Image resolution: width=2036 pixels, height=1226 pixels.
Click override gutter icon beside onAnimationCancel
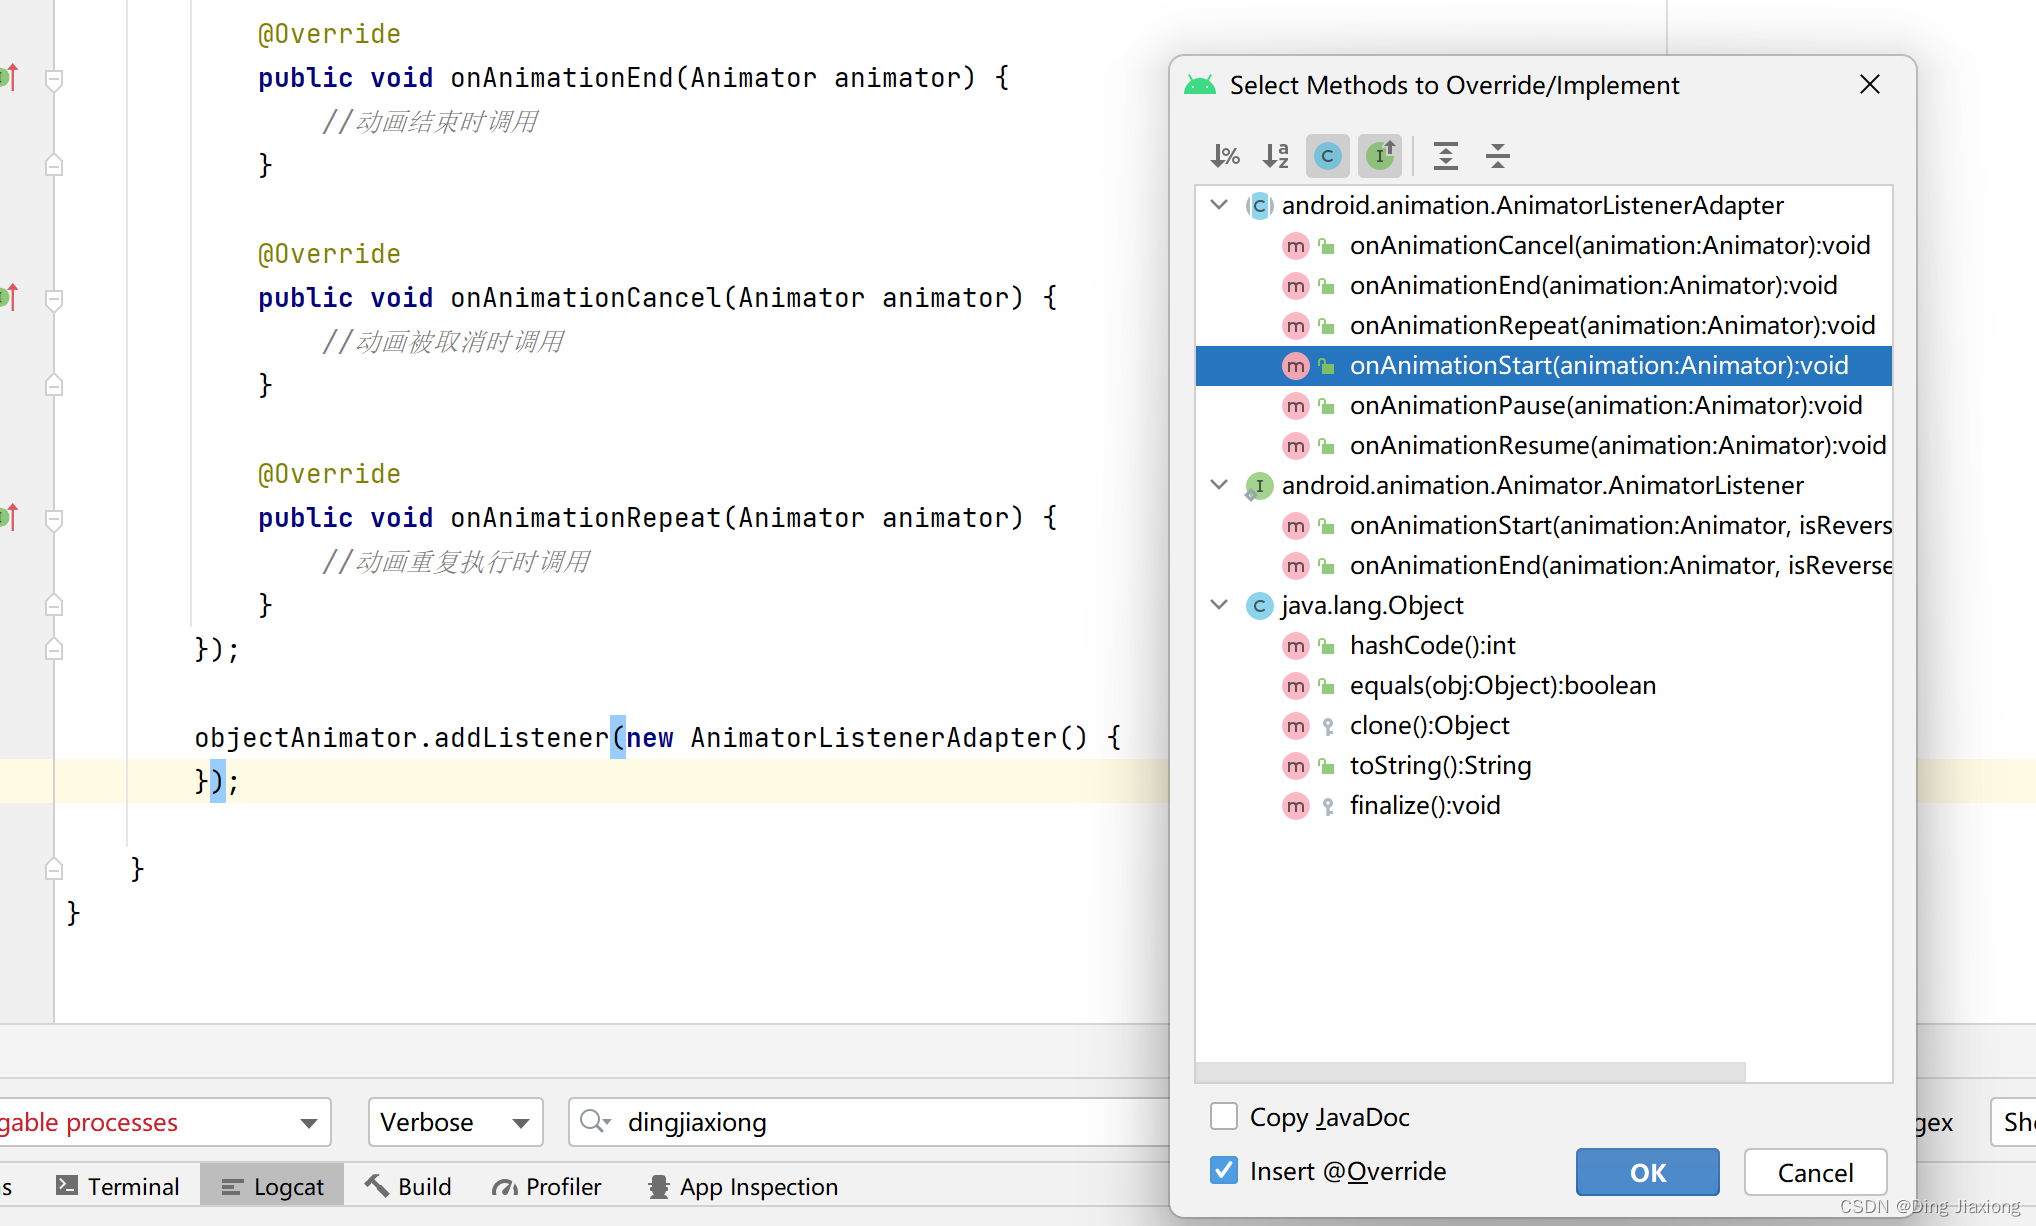[9, 297]
